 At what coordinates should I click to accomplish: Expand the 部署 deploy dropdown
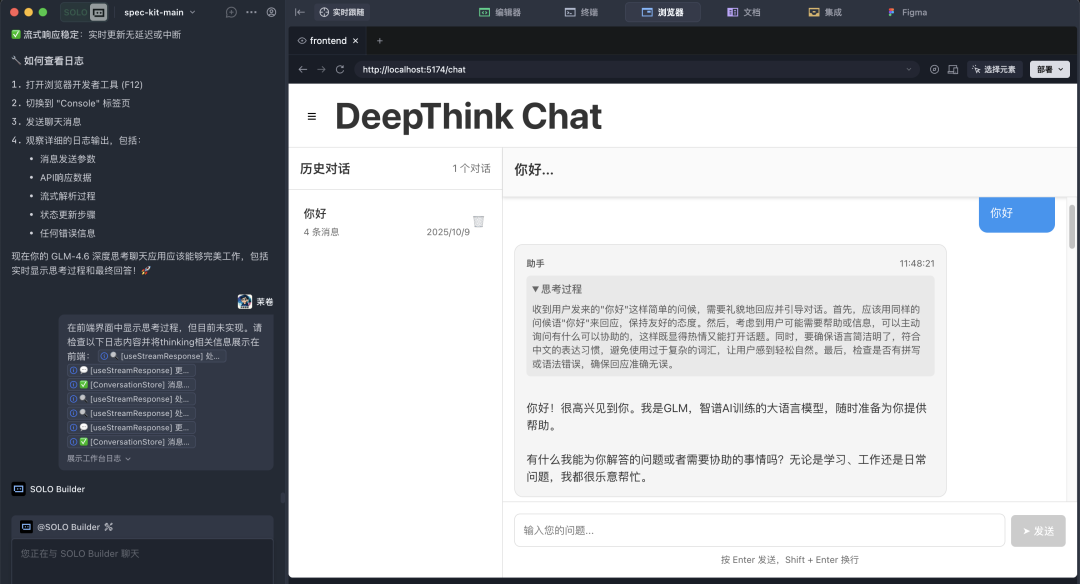pyautogui.click(x=1049, y=69)
